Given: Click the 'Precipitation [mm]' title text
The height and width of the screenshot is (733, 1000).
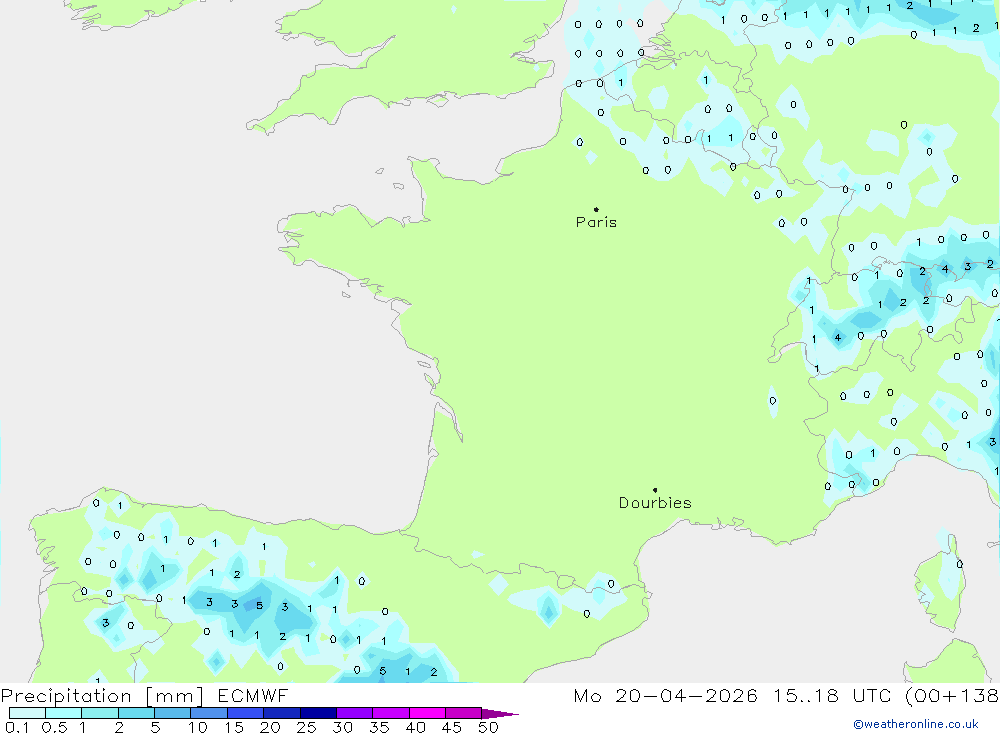Looking at the screenshot, I should tap(102, 696).
